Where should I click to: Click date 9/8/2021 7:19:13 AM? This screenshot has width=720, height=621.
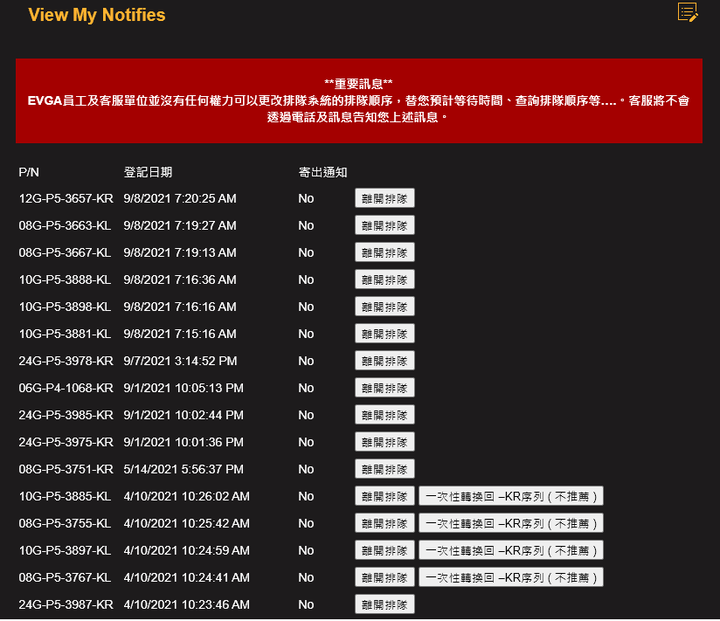point(180,253)
